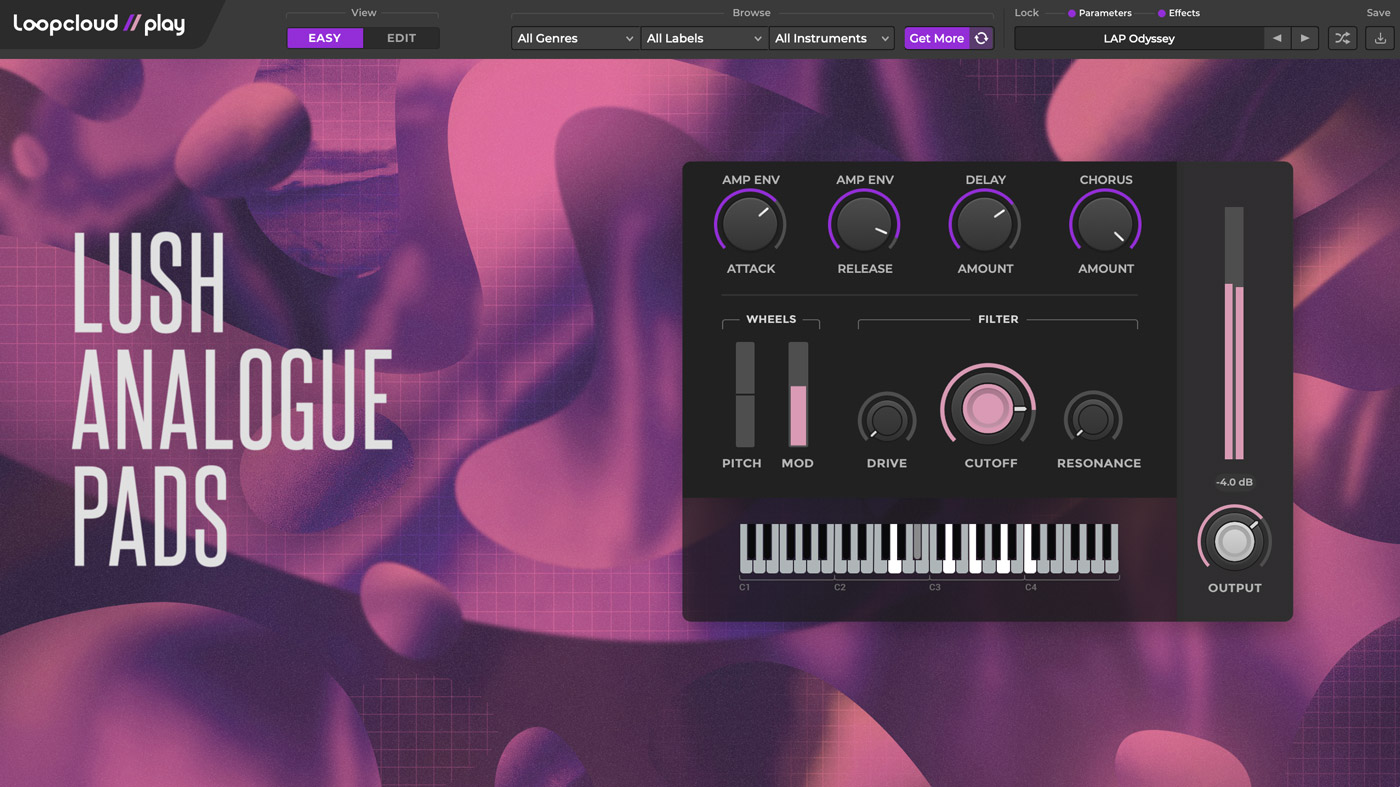This screenshot has height=787, width=1400.
Task: Toggle the Parameters lock
Action: (1099, 13)
